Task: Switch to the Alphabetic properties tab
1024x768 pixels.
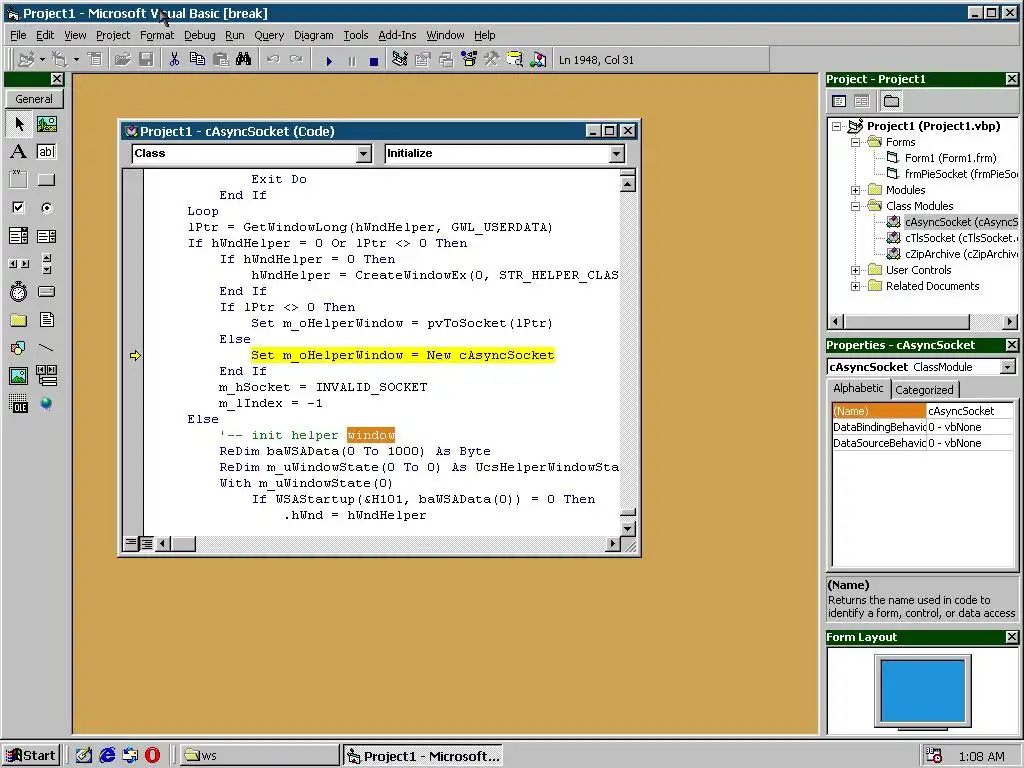Action: [858, 388]
